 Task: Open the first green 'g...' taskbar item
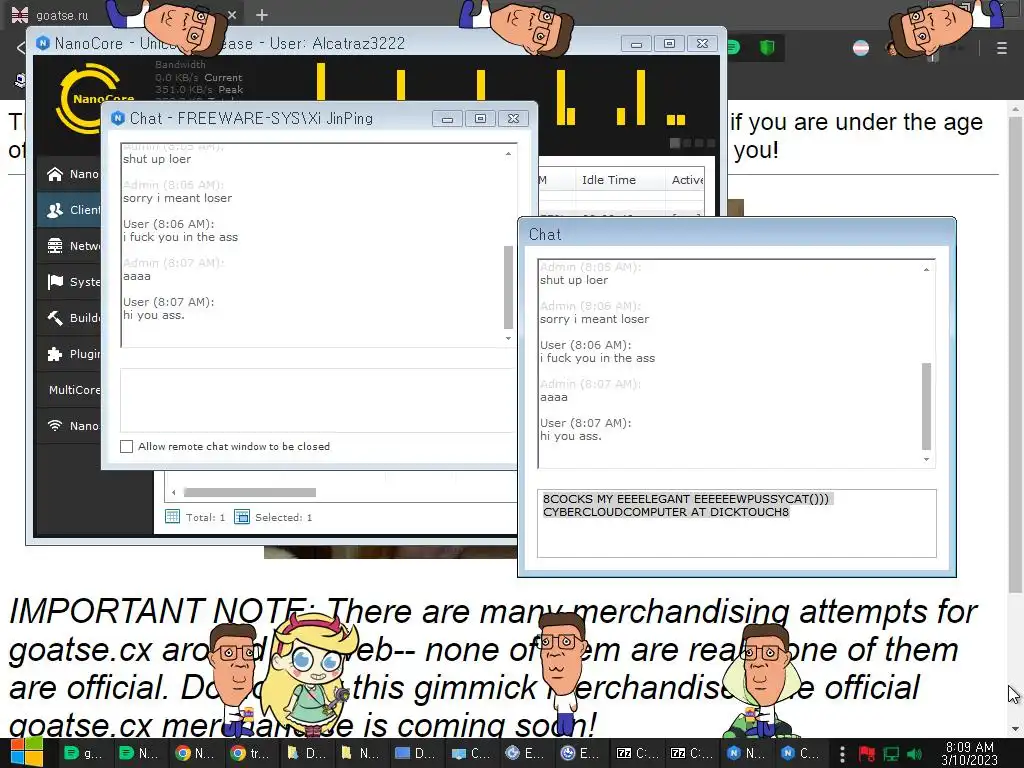coord(83,753)
